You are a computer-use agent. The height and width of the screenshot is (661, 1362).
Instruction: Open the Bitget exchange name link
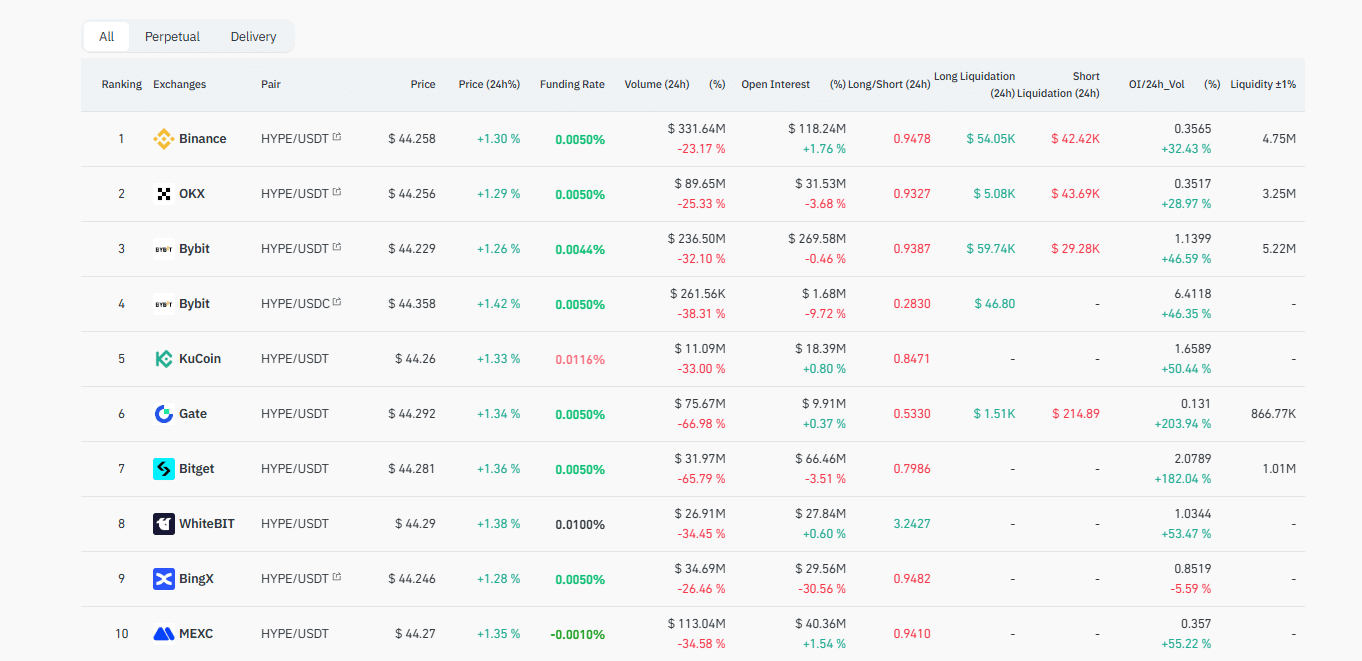point(197,469)
